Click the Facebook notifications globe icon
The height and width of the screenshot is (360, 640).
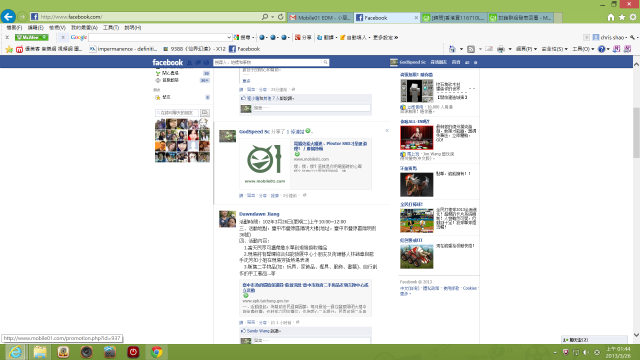coord(206,62)
